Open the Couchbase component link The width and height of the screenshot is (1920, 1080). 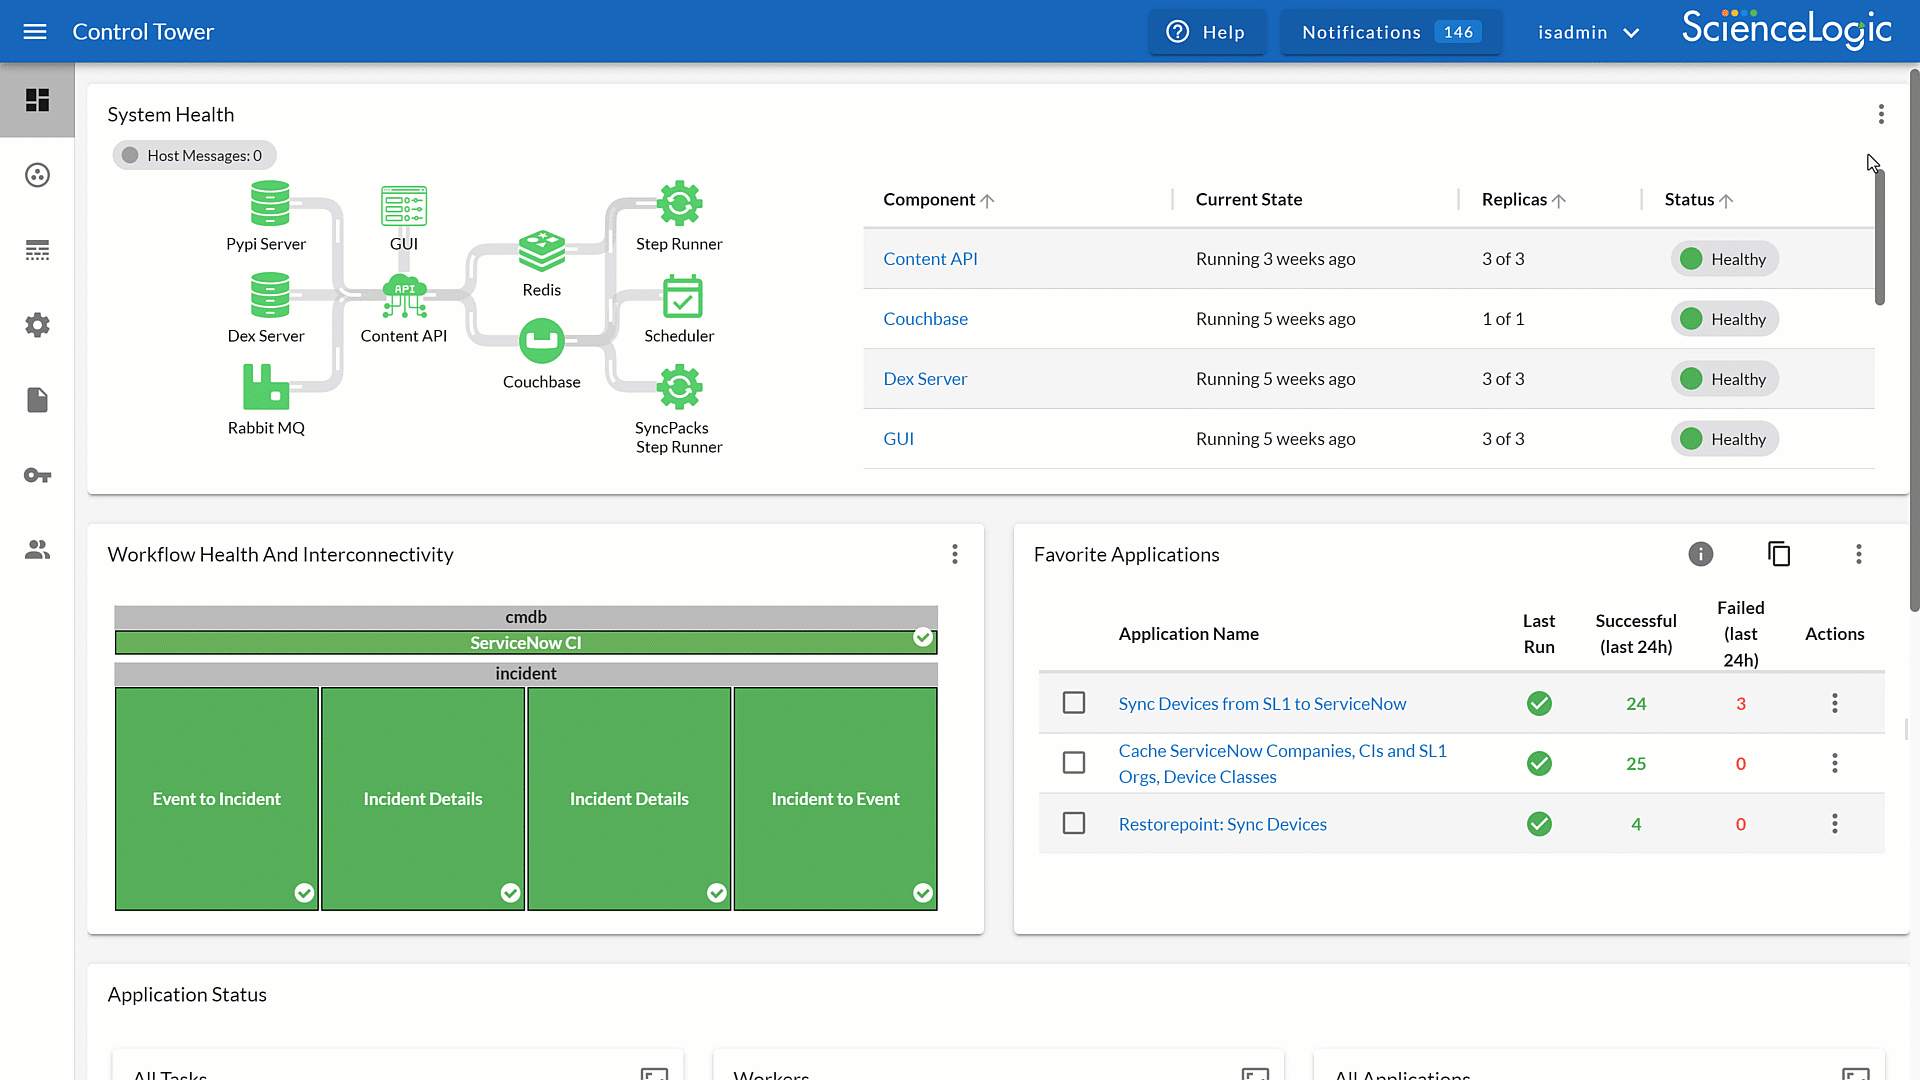(x=925, y=319)
